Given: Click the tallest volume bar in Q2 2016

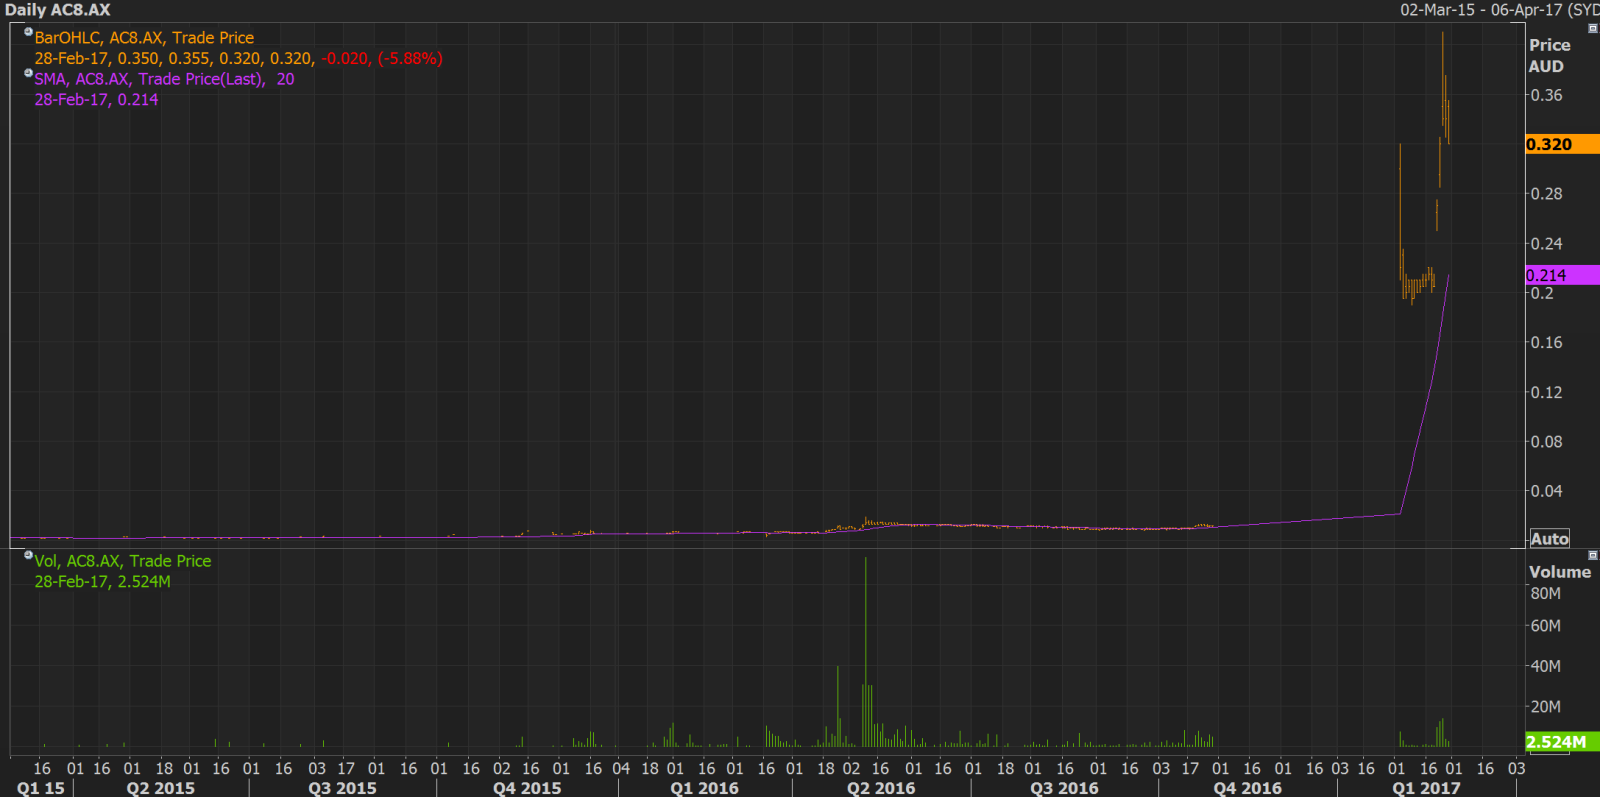Looking at the screenshot, I should click(865, 652).
